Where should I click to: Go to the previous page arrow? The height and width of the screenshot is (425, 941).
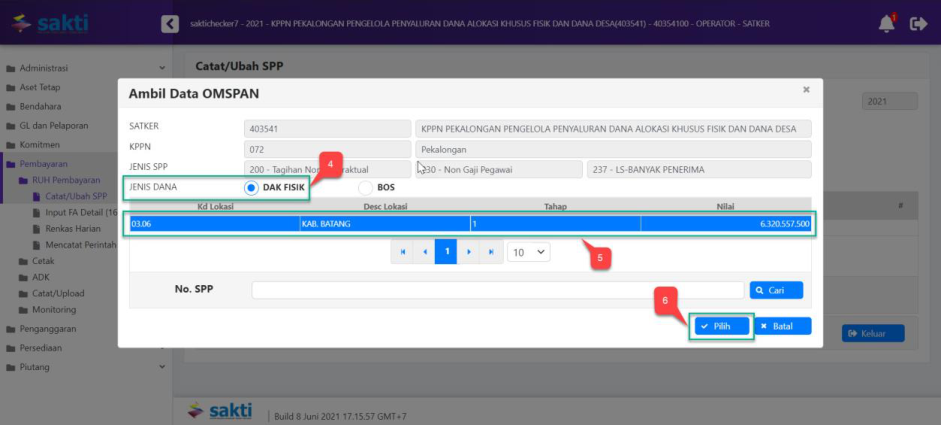425,252
